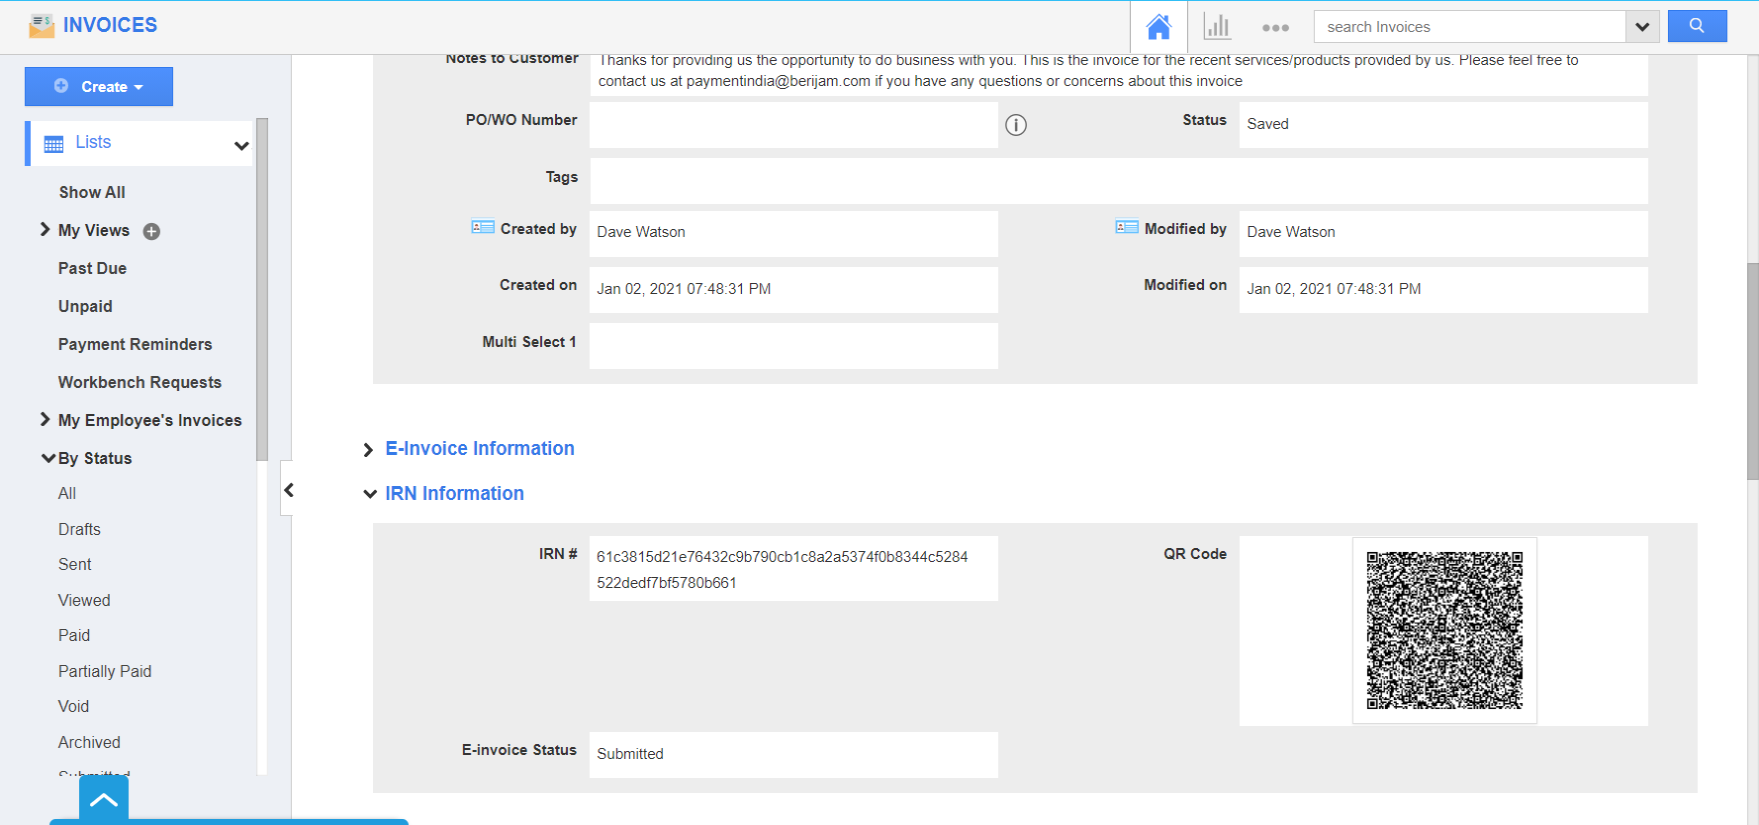1759x825 pixels.
Task: Open the Create dropdown button
Action: [x=99, y=87]
